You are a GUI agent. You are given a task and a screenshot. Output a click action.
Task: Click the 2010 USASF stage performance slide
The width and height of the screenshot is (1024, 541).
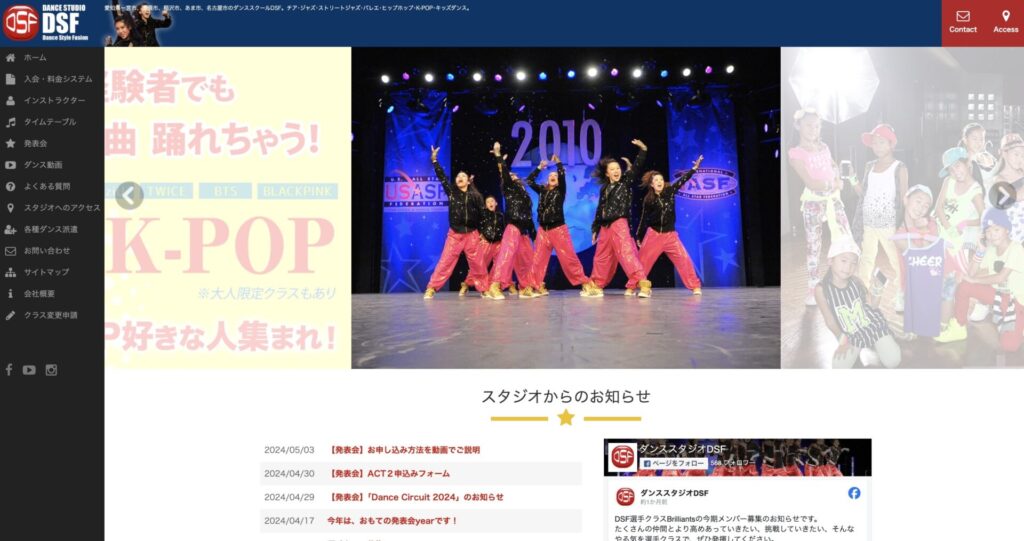click(x=566, y=208)
